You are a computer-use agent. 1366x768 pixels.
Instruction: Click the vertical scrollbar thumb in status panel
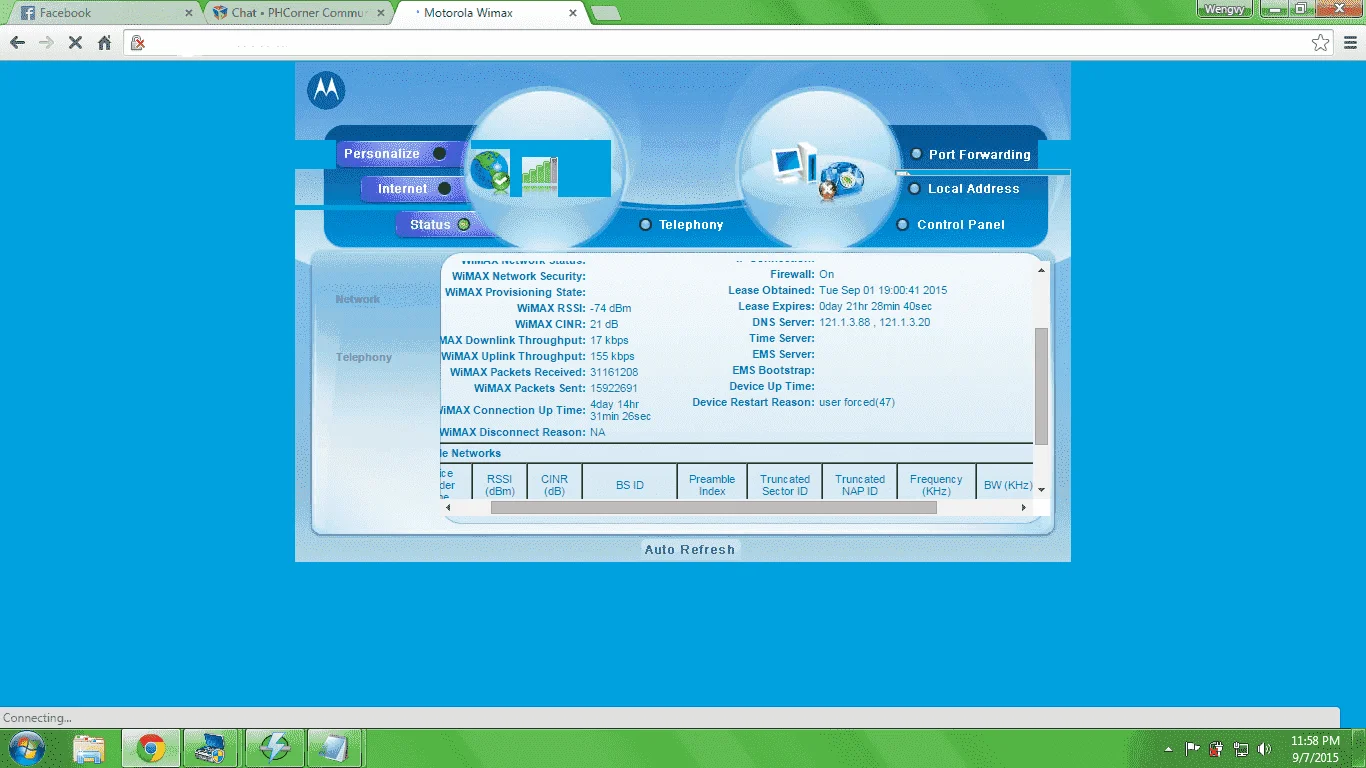coord(1041,386)
